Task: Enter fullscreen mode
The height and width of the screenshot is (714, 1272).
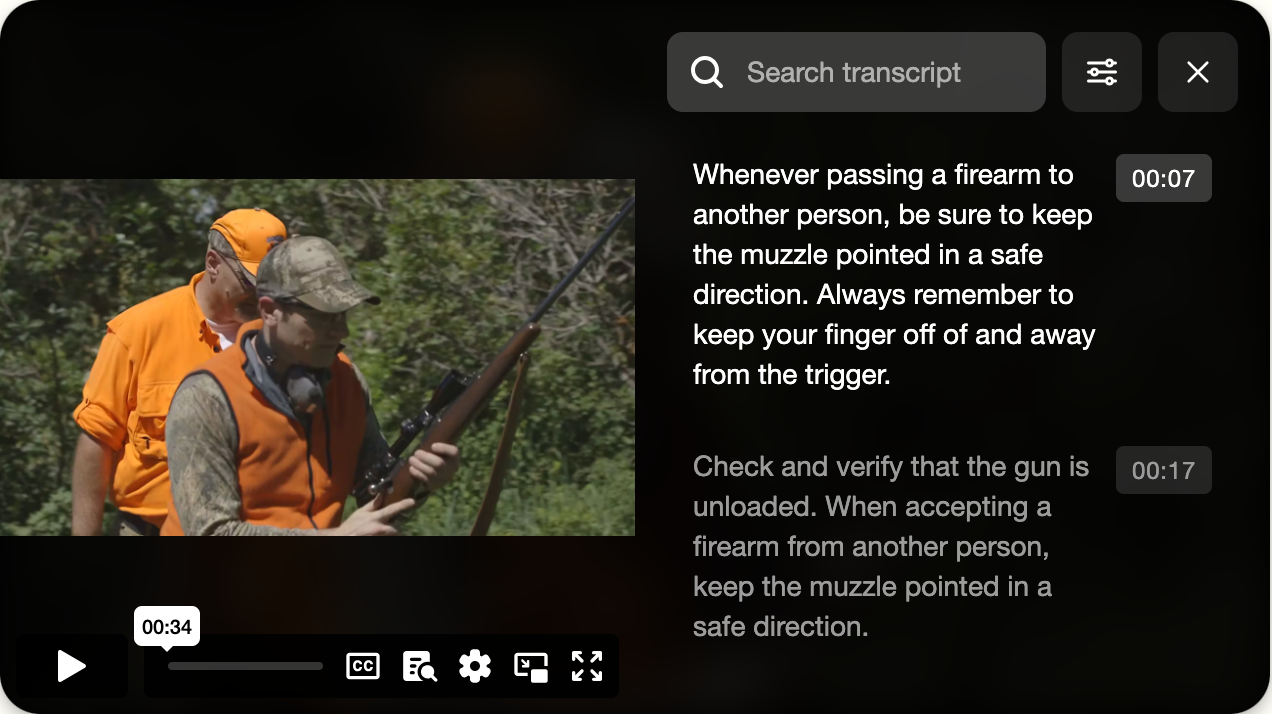Action: tap(587, 666)
